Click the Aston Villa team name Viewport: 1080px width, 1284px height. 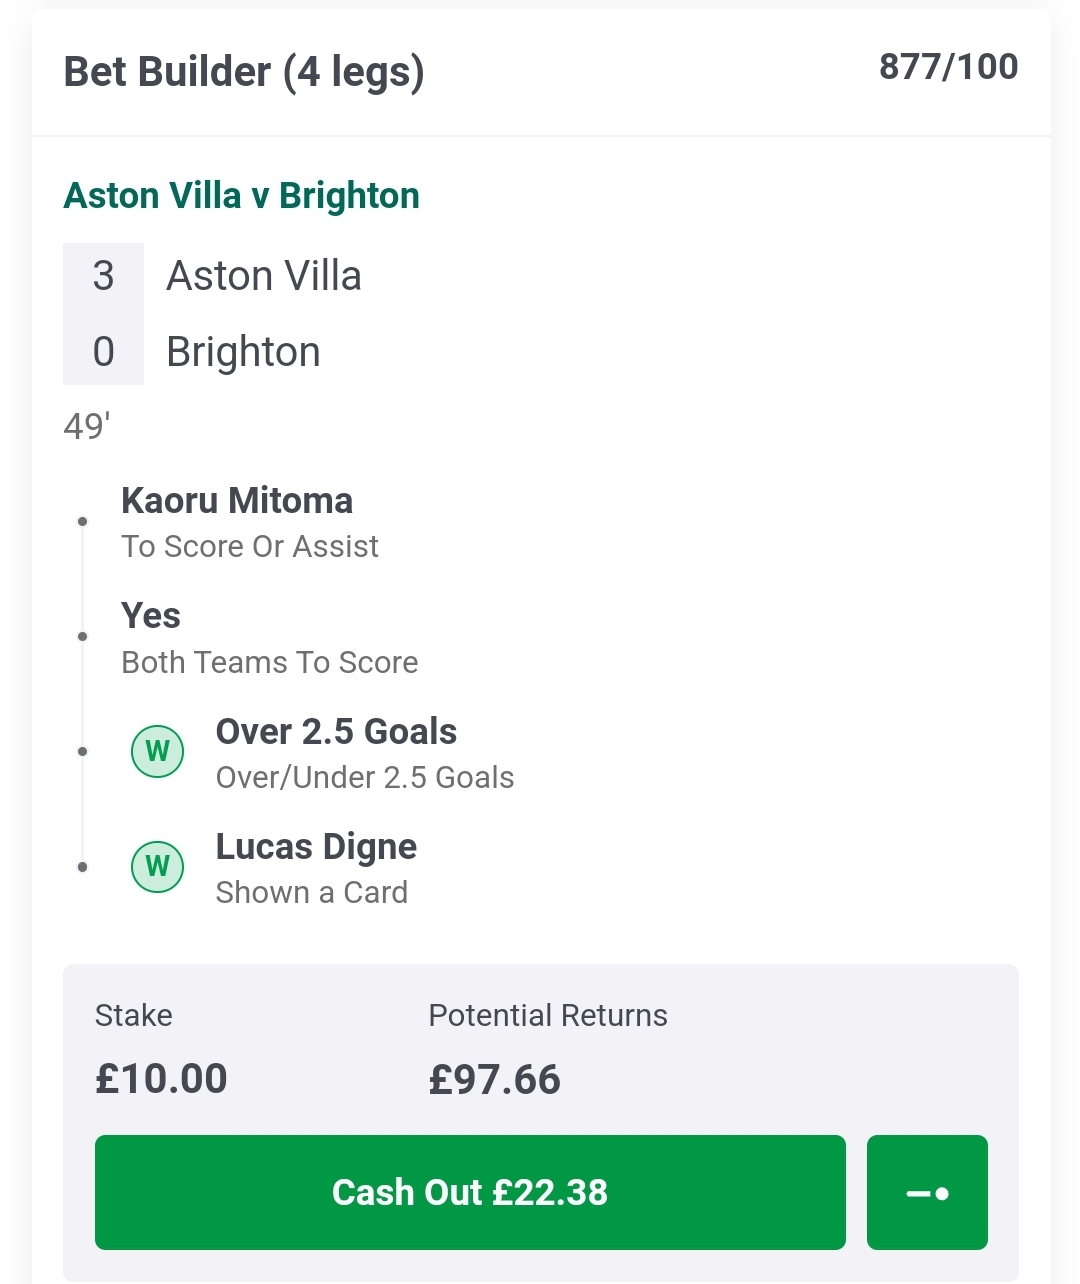pyautogui.click(x=264, y=276)
